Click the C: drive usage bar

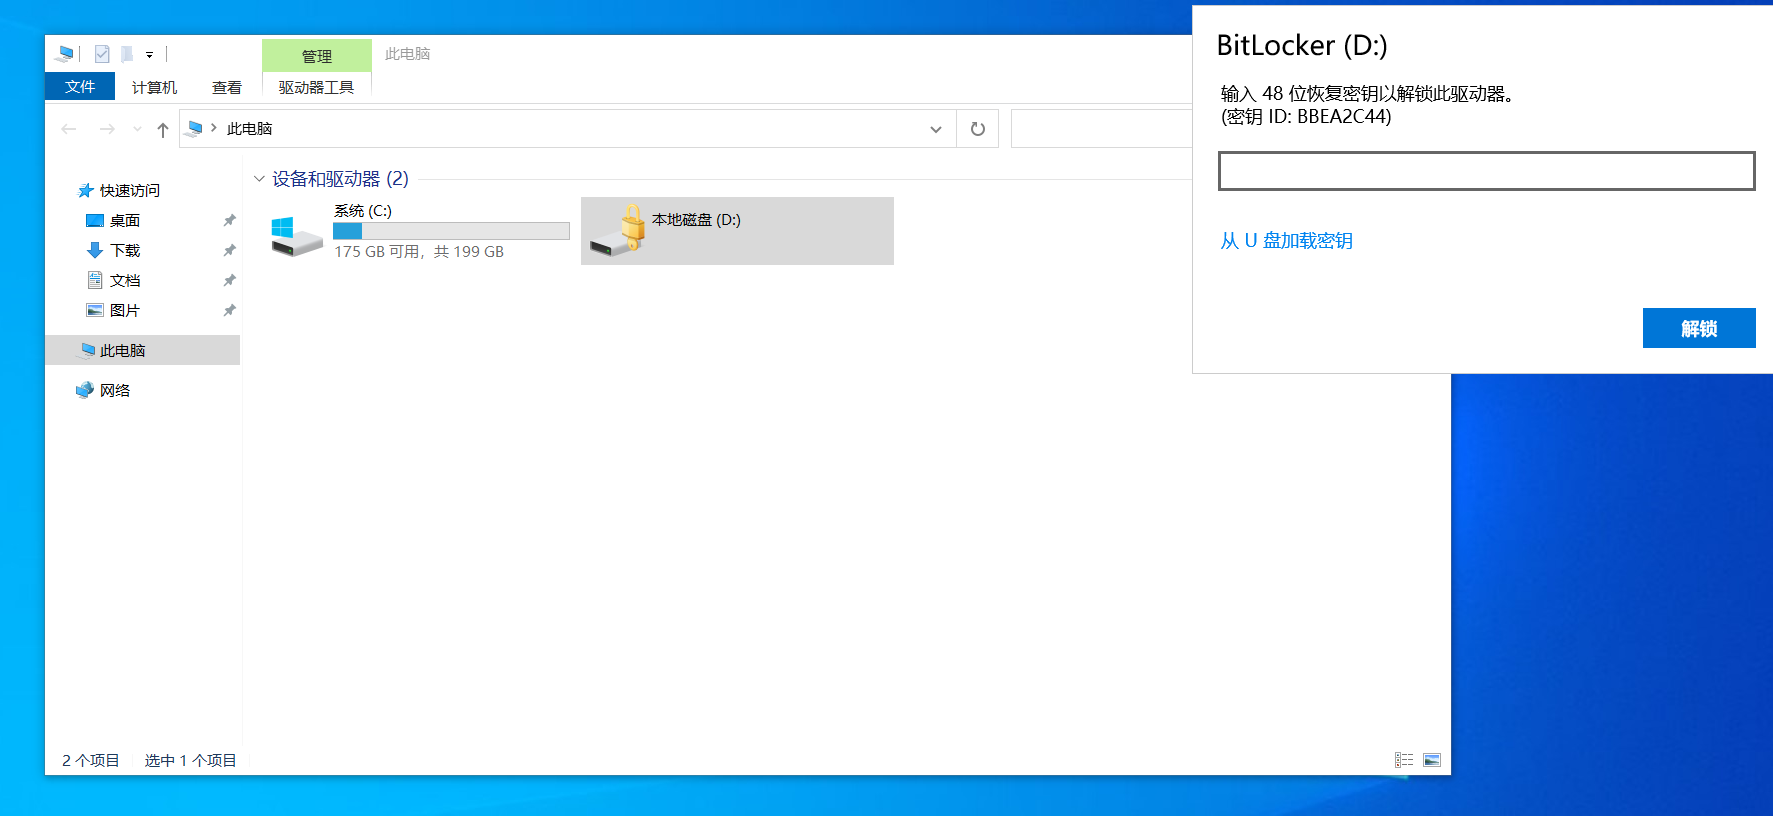(451, 231)
